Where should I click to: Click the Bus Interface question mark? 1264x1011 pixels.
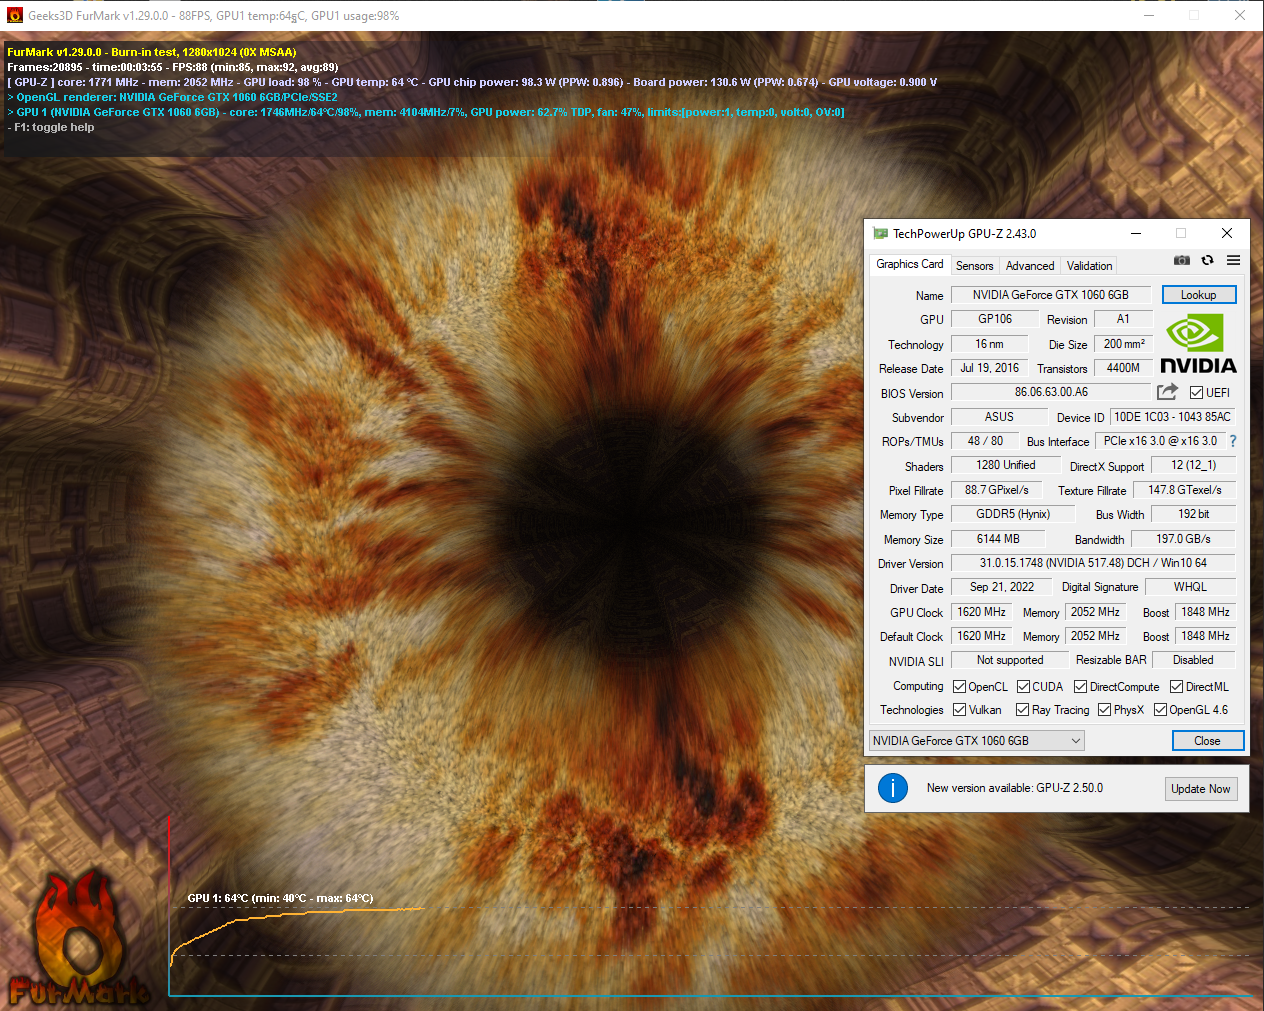tap(1233, 441)
